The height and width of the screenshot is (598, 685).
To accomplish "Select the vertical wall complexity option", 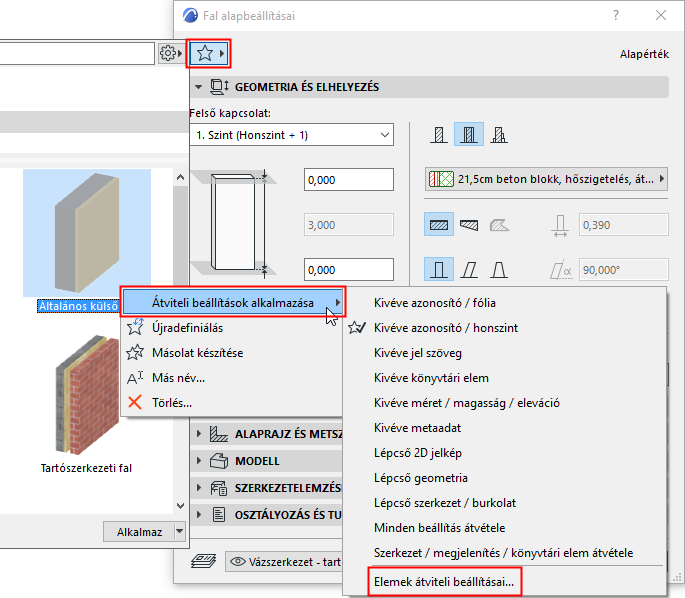I will pos(439,270).
